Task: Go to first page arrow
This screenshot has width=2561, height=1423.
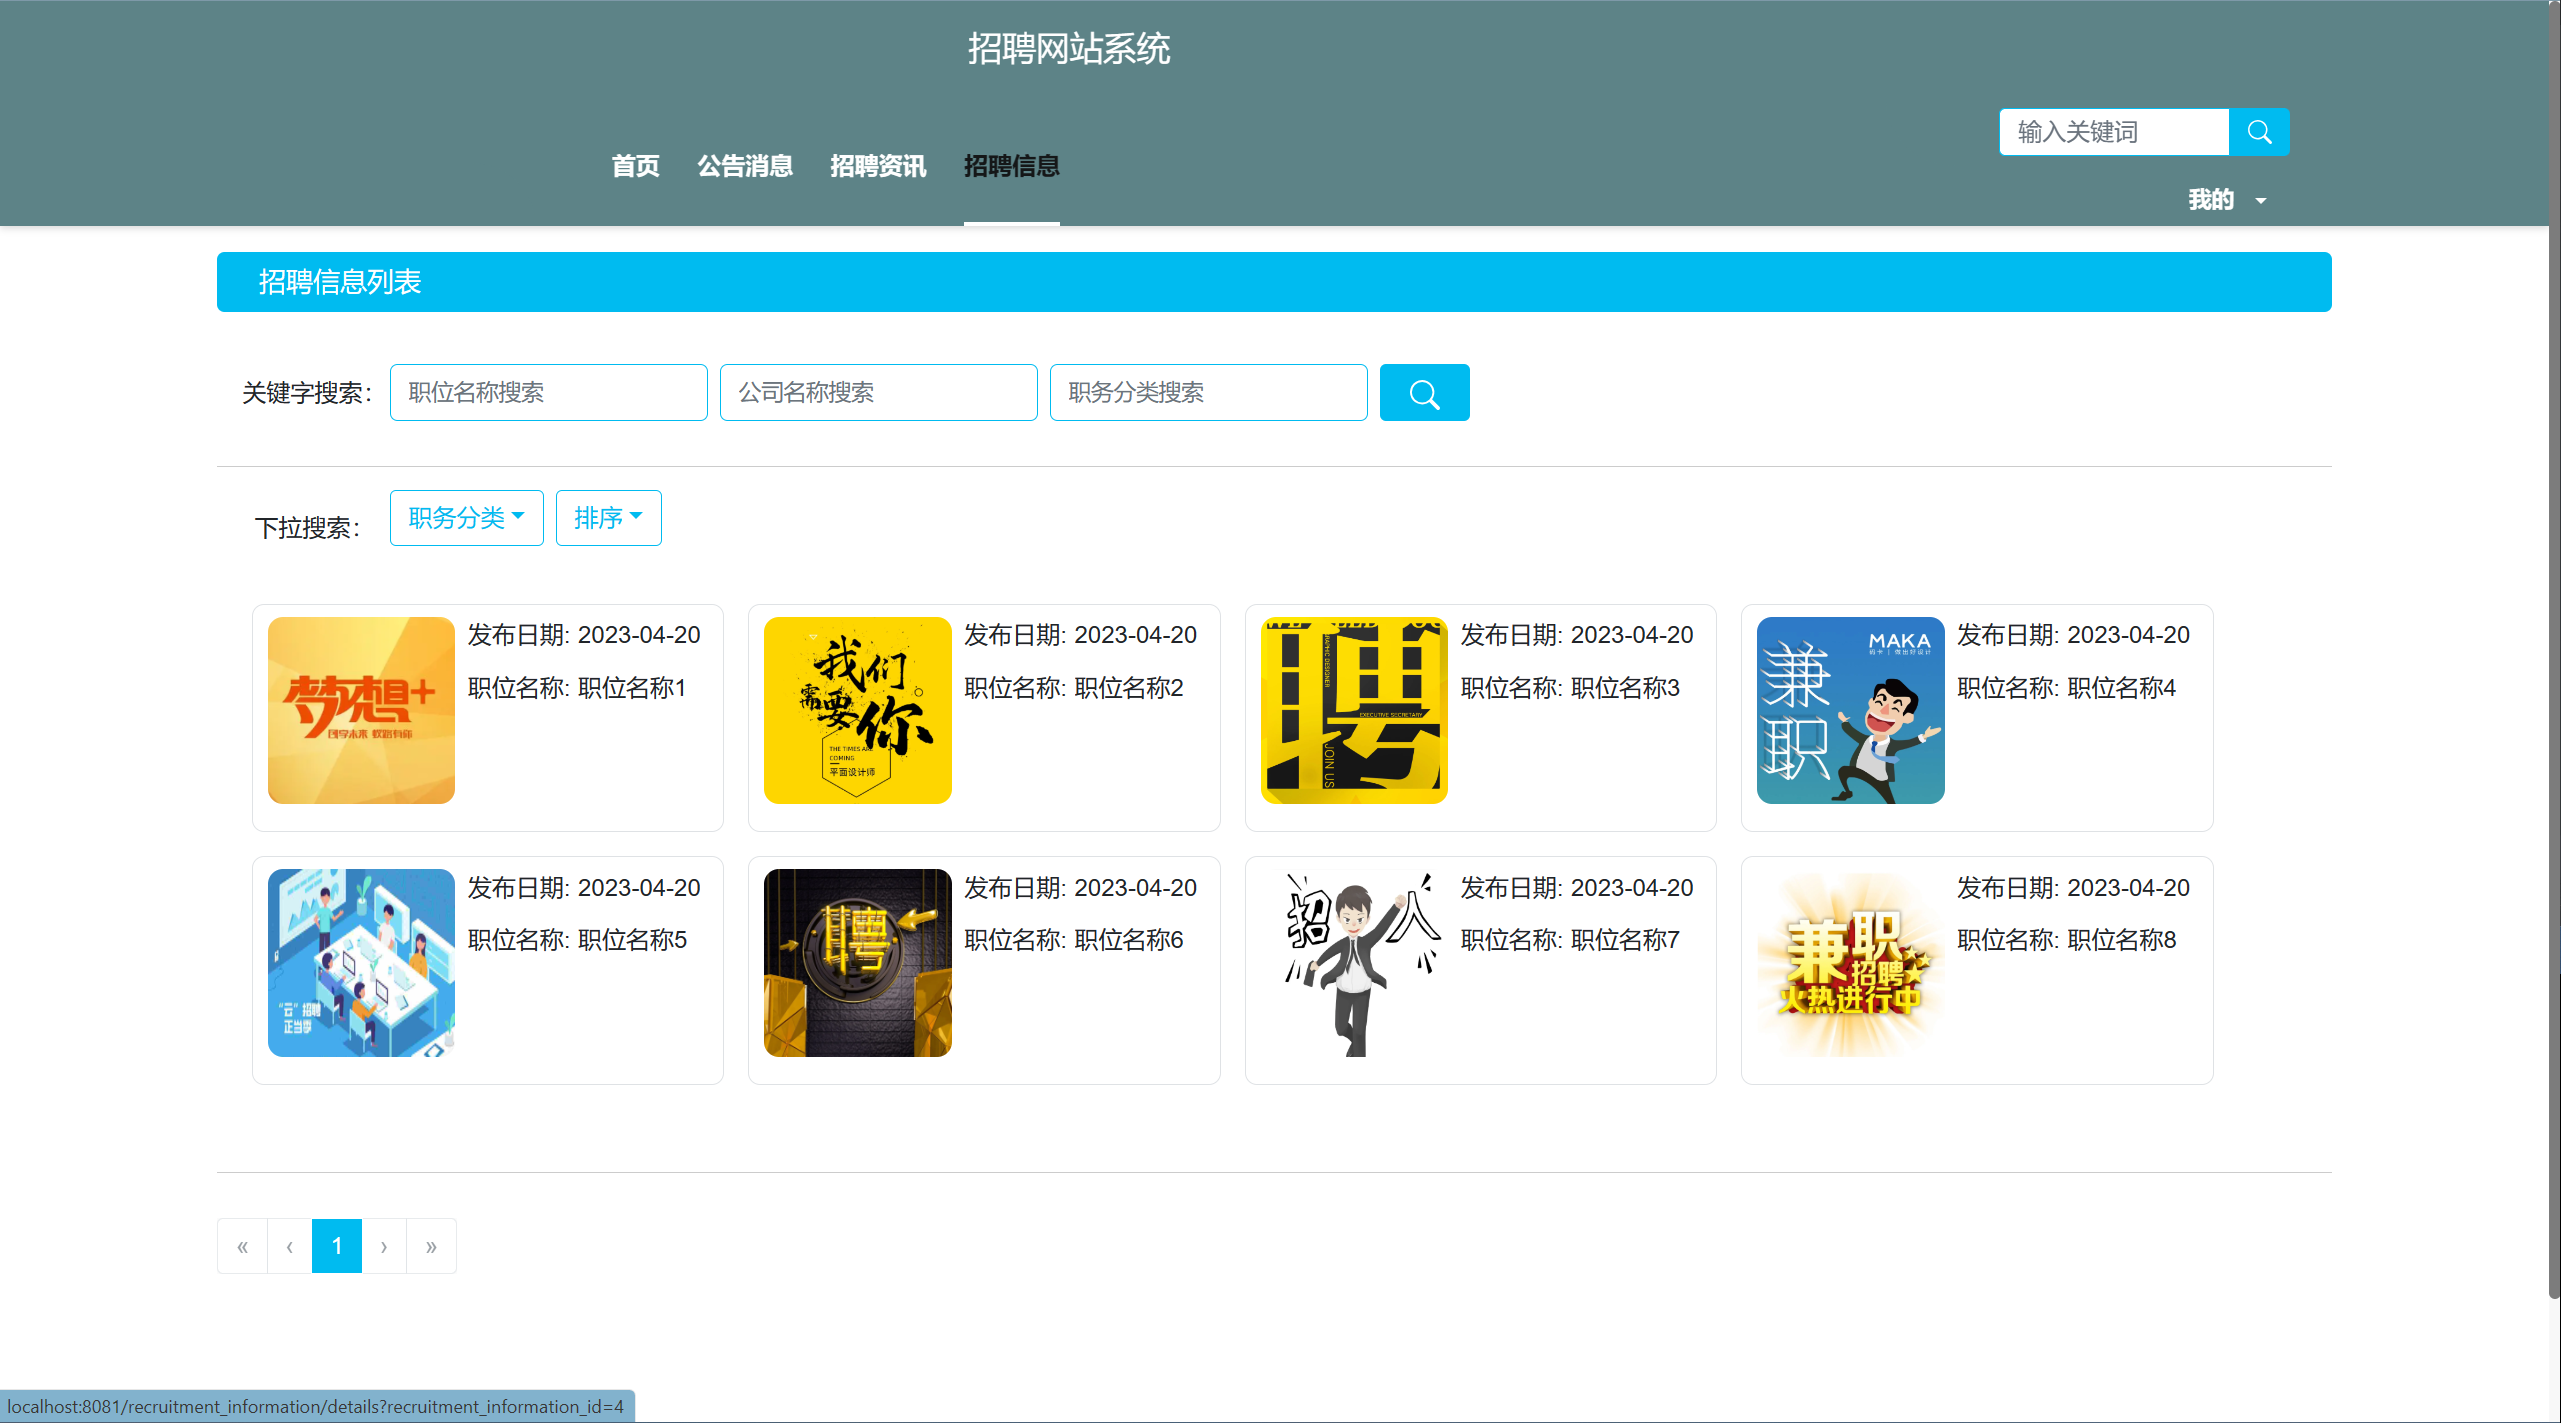Action: pos(242,1246)
